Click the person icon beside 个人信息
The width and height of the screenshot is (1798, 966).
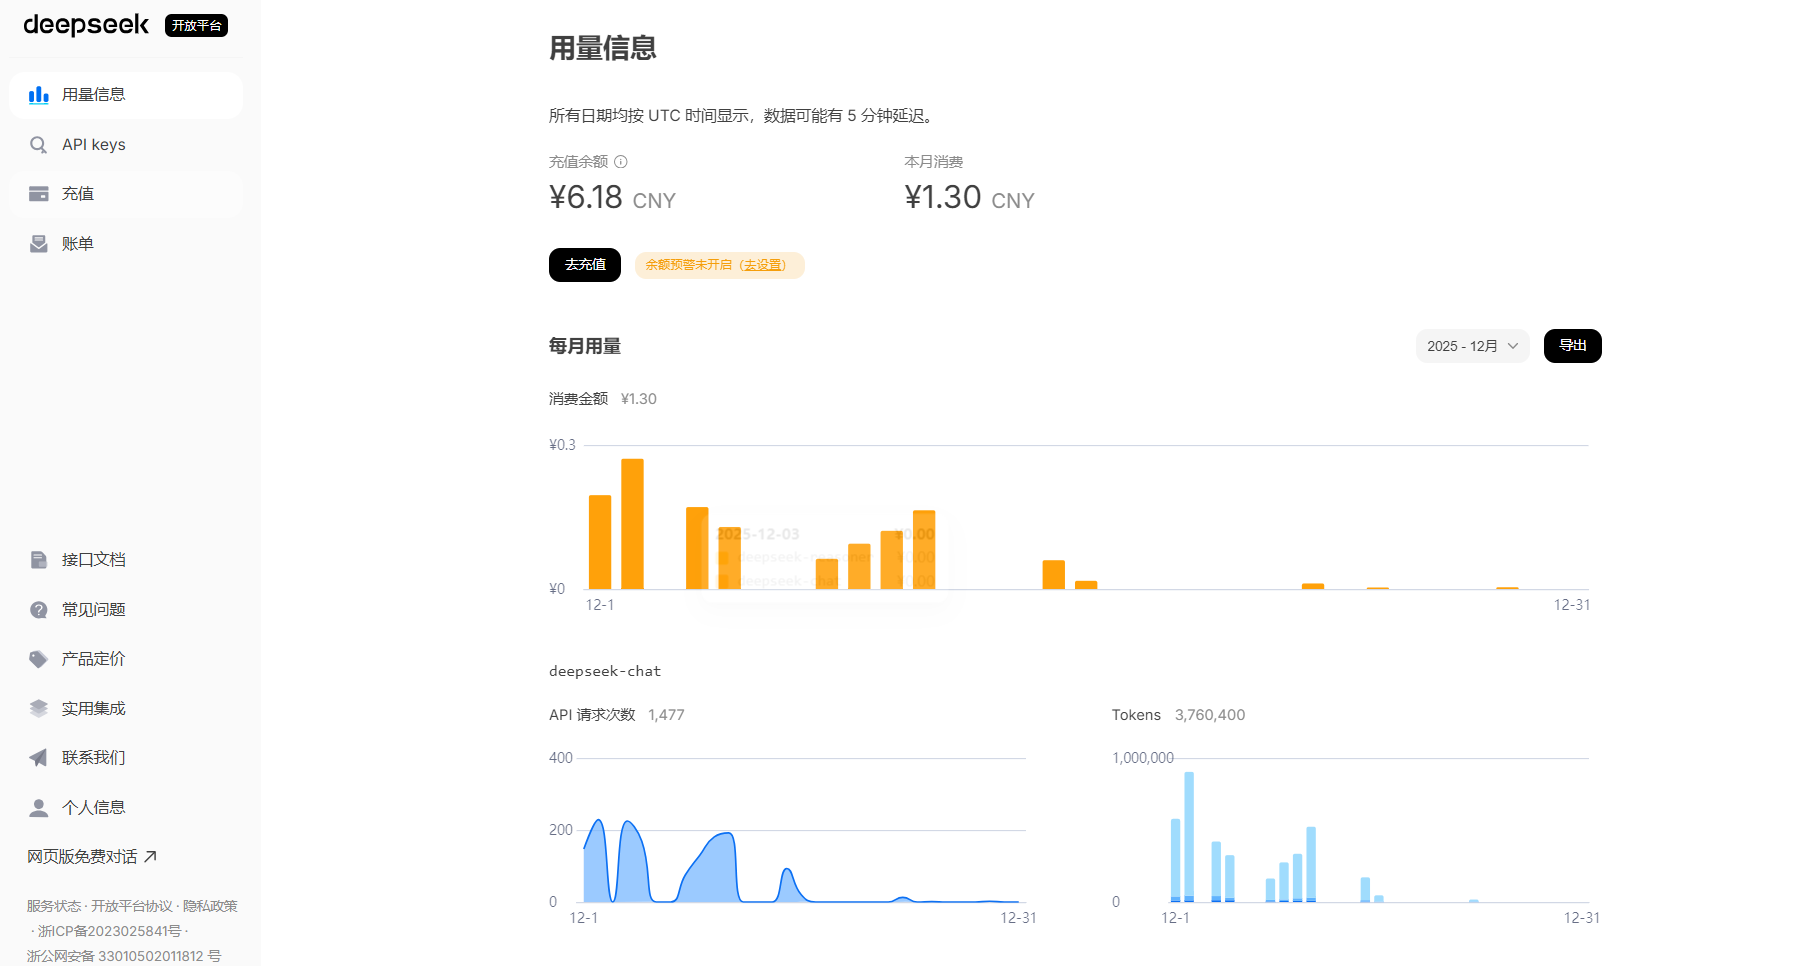pyautogui.click(x=39, y=808)
